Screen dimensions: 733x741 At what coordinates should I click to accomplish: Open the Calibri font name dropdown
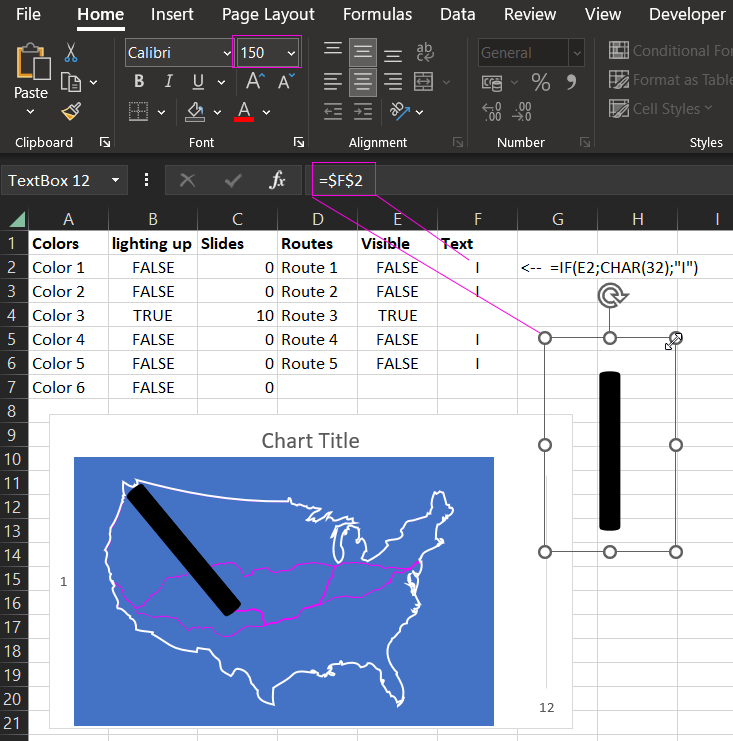(x=224, y=53)
